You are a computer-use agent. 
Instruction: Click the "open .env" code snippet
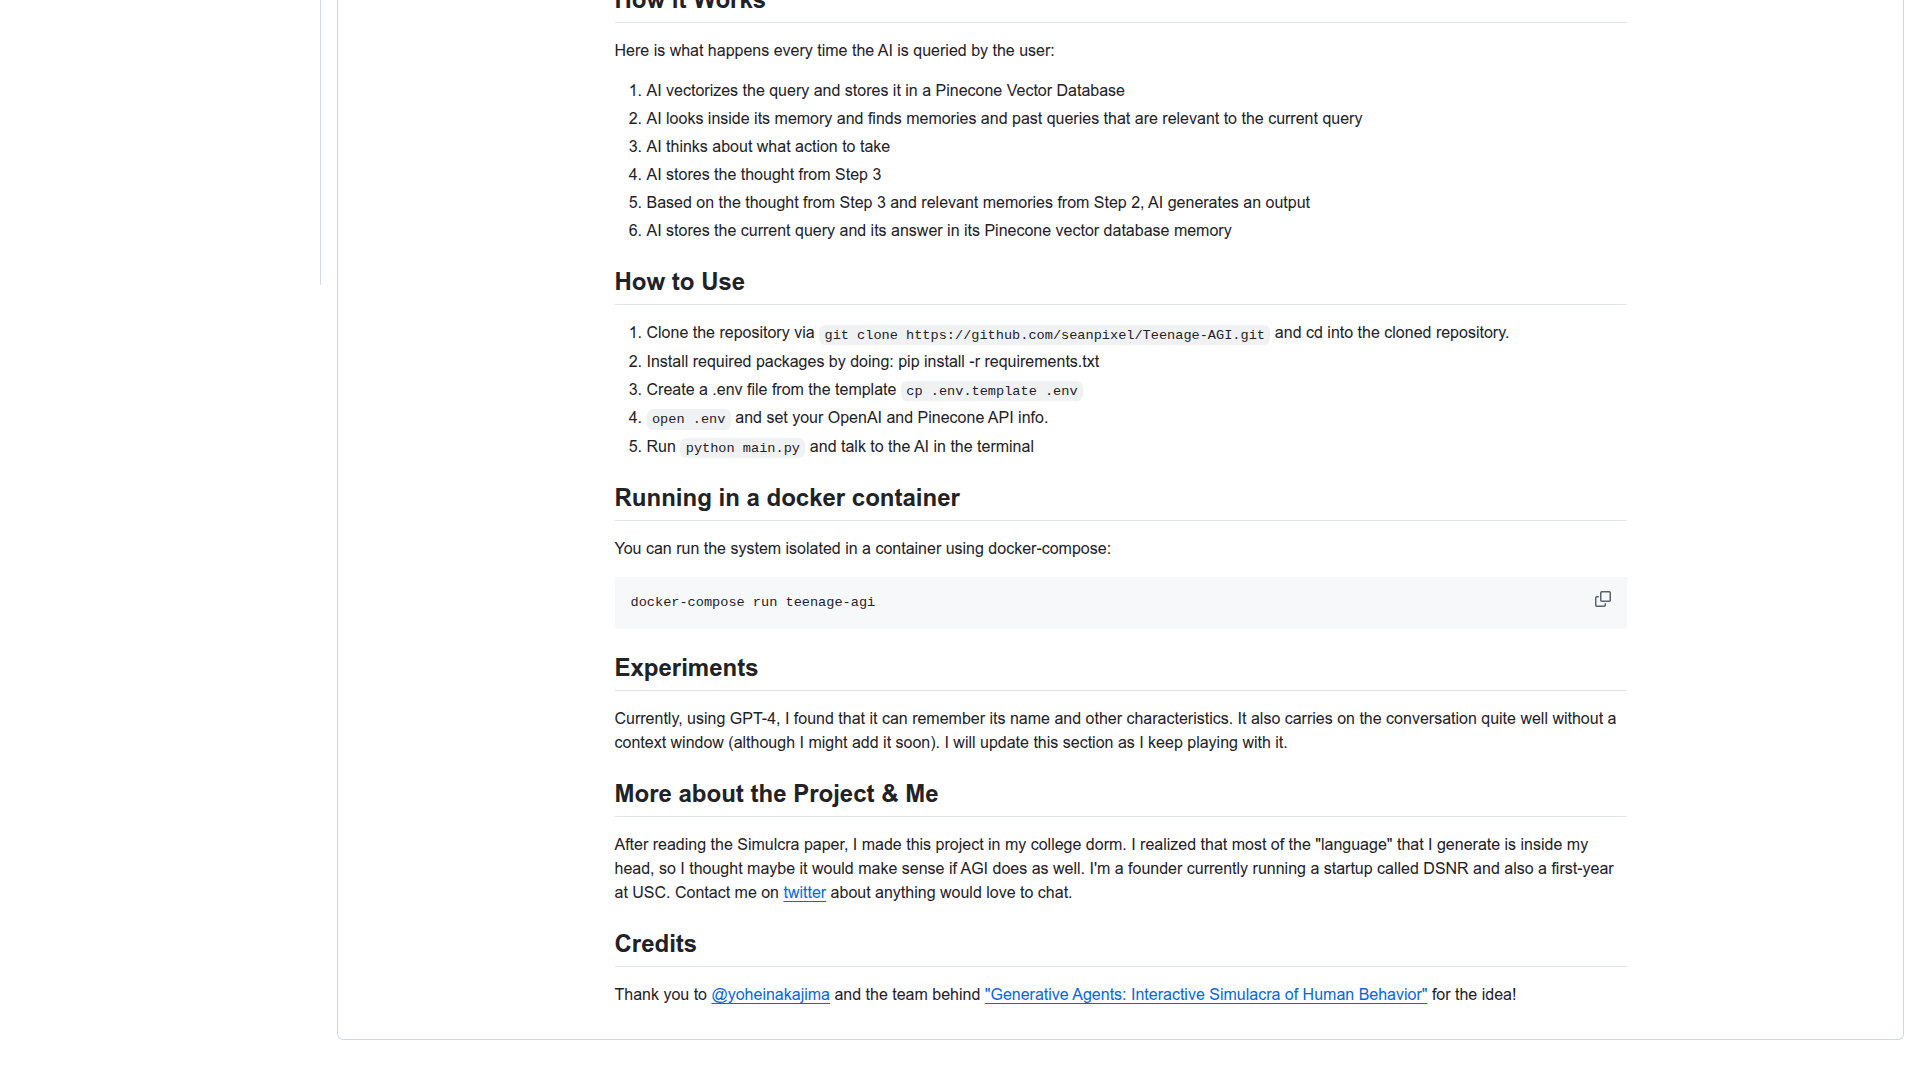pyautogui.click(x=688, y=419)
